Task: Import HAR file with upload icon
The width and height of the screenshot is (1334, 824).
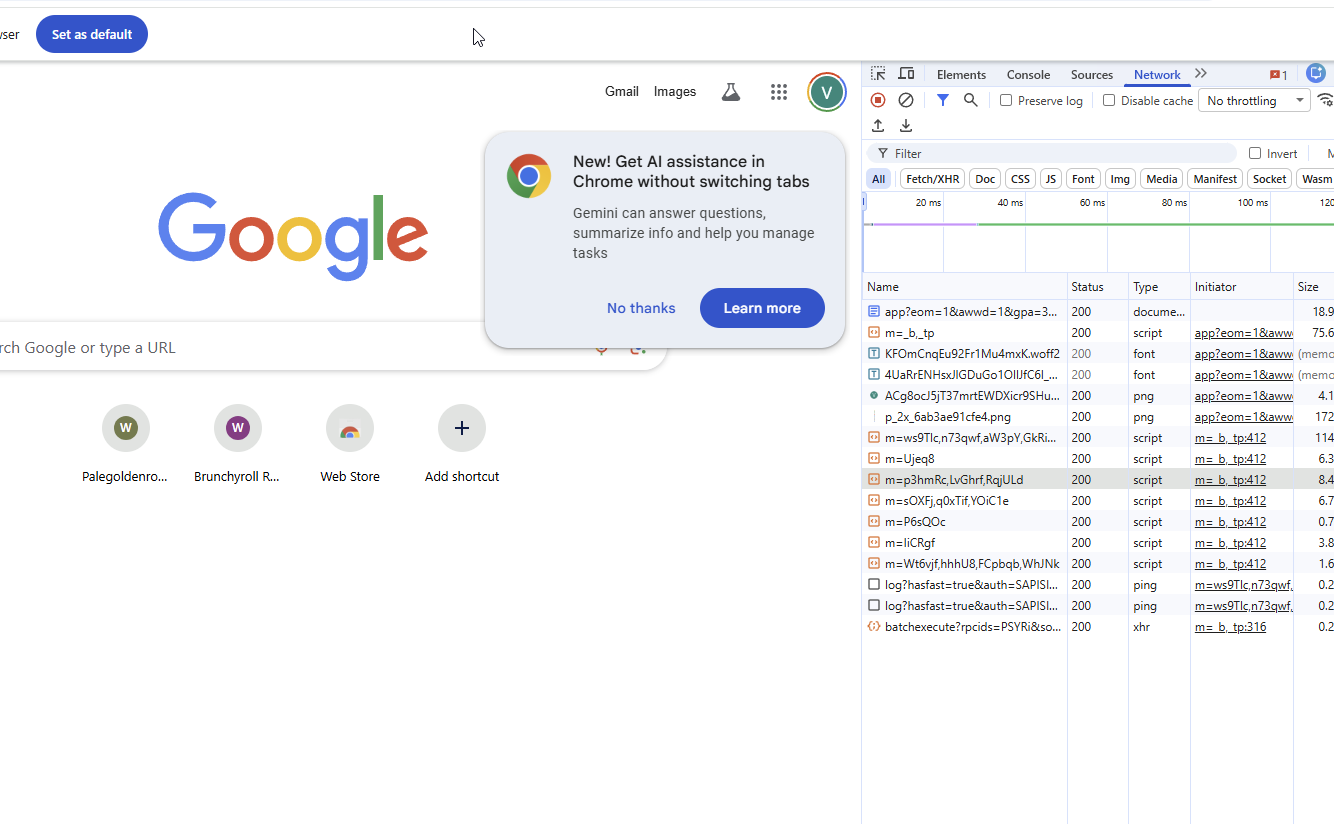Action: (878, 126)
